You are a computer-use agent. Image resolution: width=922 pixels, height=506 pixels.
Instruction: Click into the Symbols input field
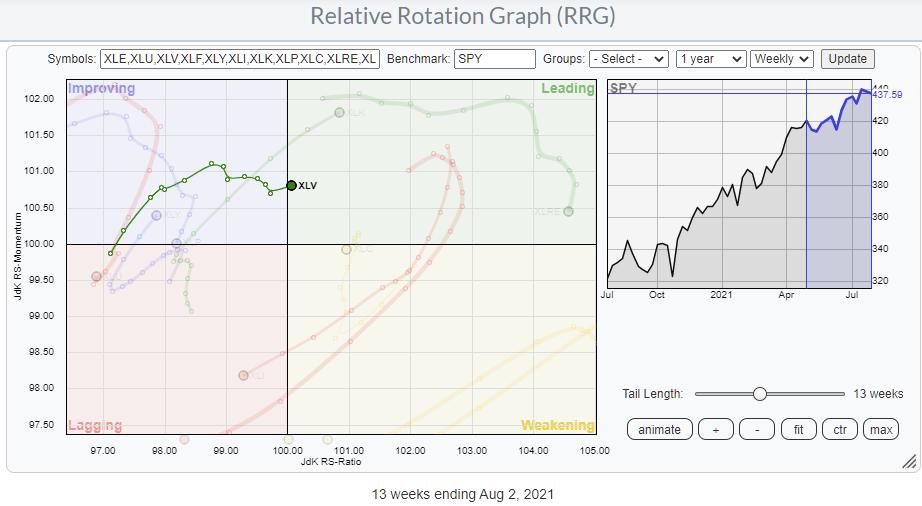pos(240,59)
